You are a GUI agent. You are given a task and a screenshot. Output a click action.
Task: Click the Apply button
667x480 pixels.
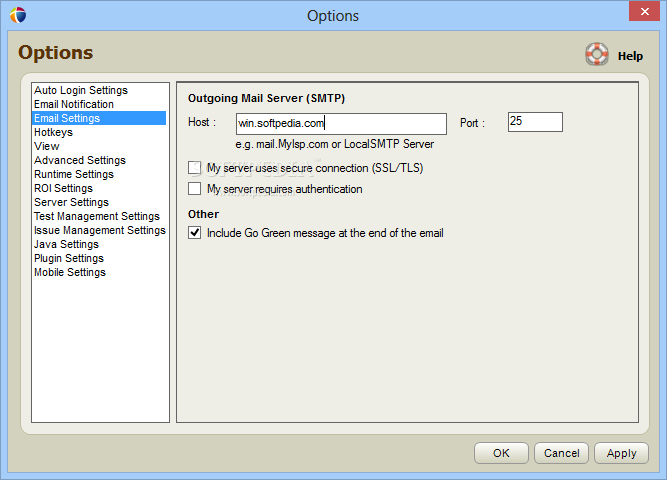621,453
